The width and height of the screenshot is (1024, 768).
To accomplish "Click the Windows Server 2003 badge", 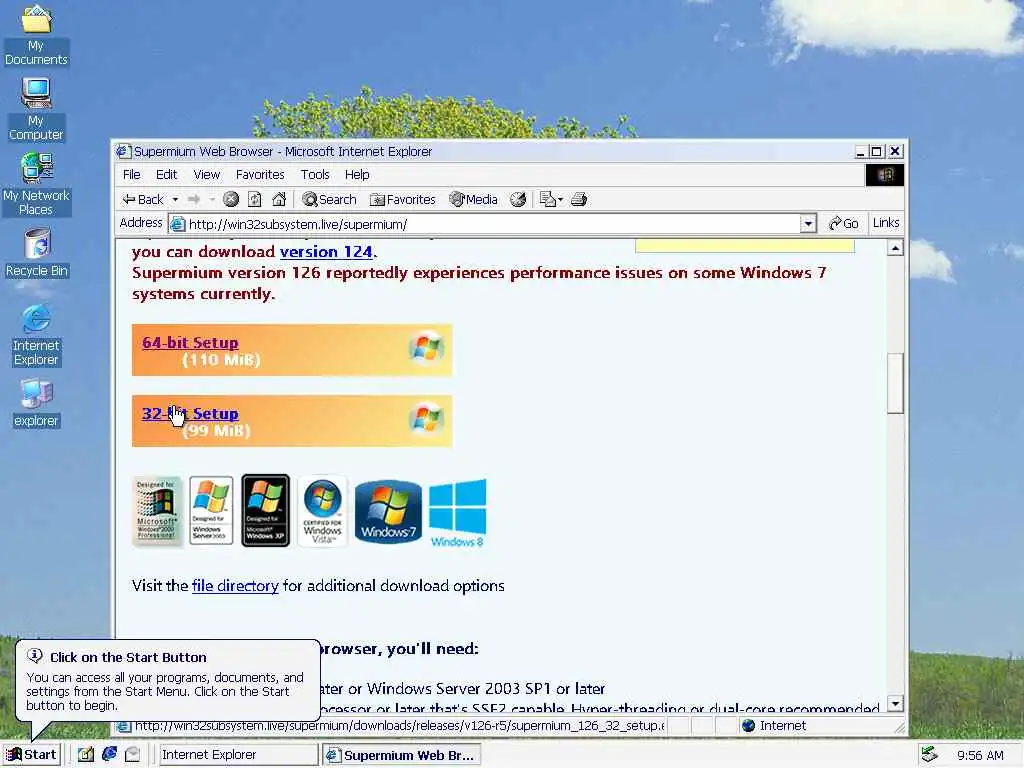I will [211, 511].
